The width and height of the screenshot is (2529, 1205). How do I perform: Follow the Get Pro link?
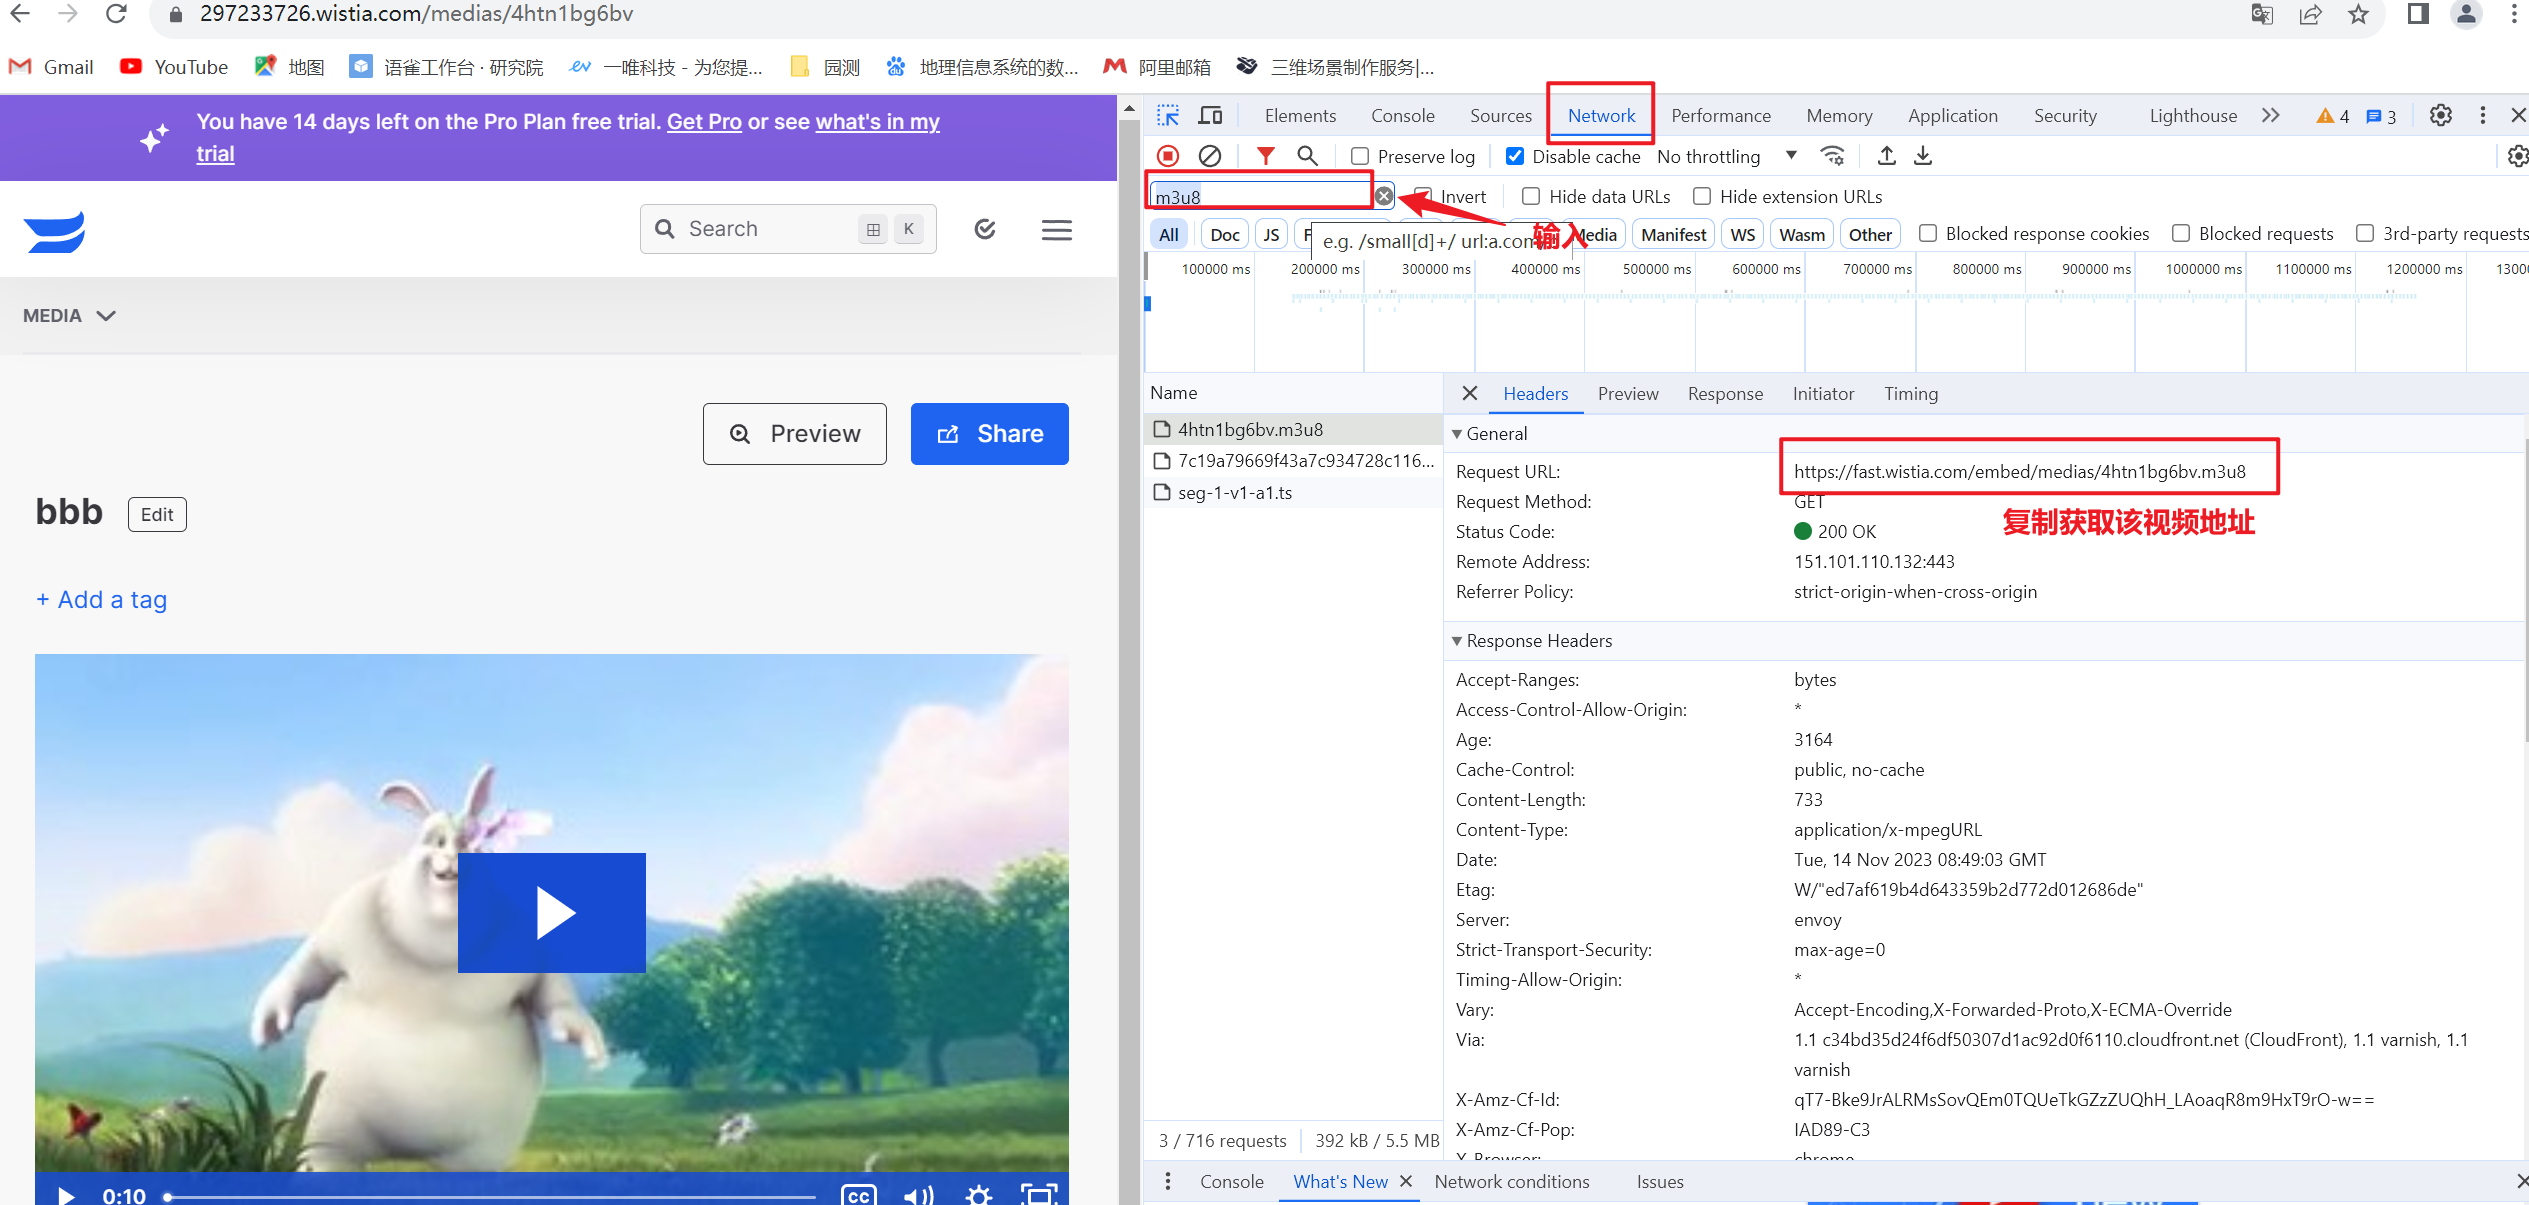click(704, 122)
